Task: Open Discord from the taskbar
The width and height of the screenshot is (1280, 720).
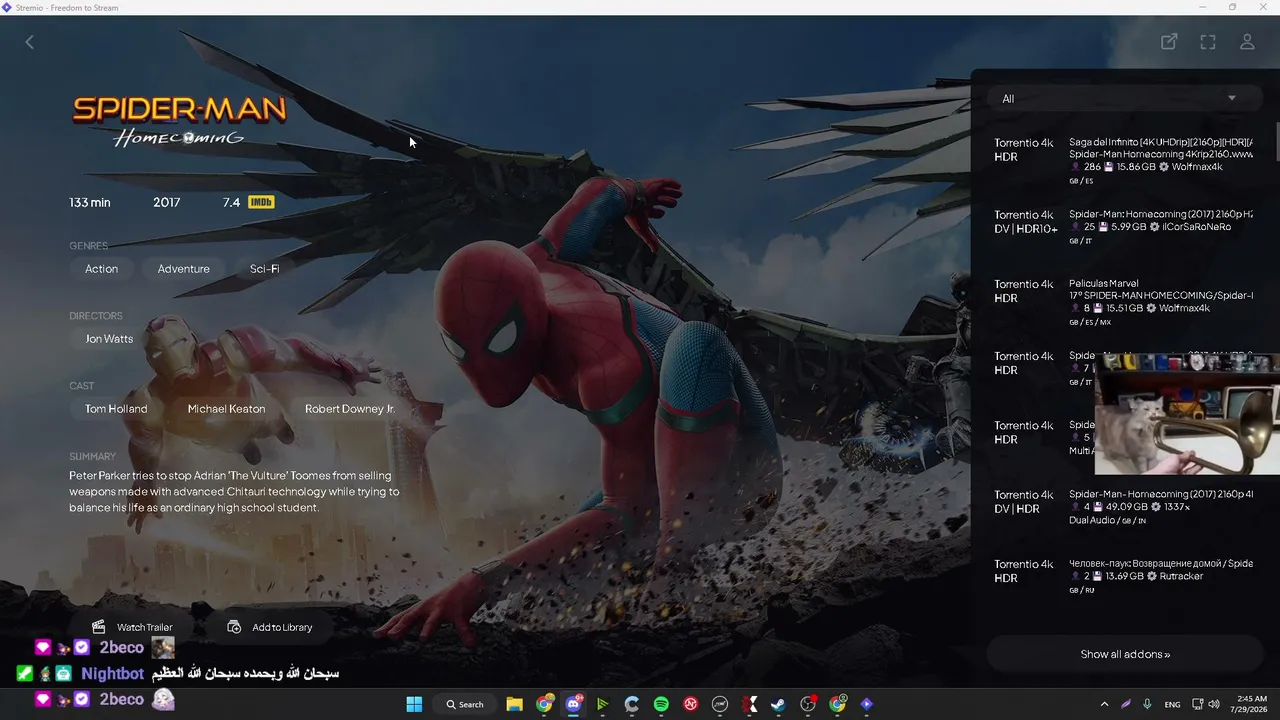Action: 573,704
